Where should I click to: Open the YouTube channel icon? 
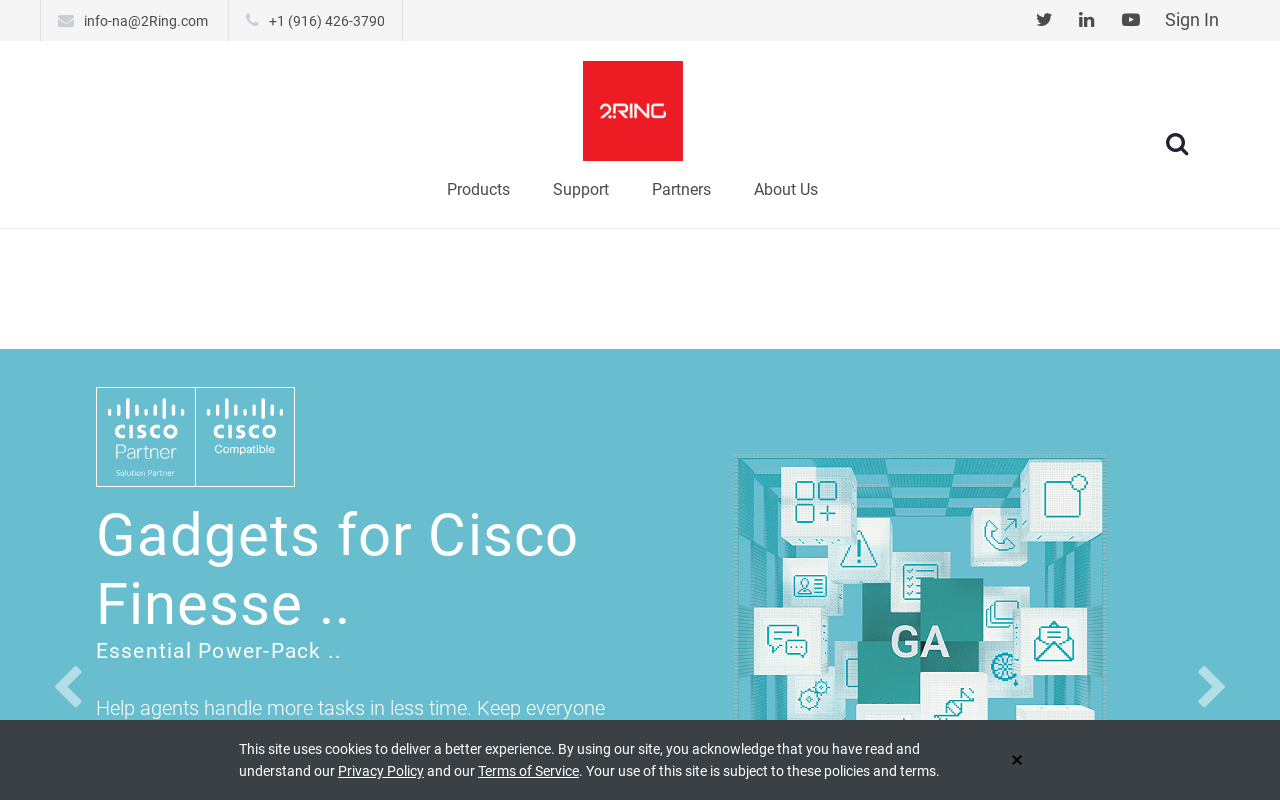(1131, 20)
